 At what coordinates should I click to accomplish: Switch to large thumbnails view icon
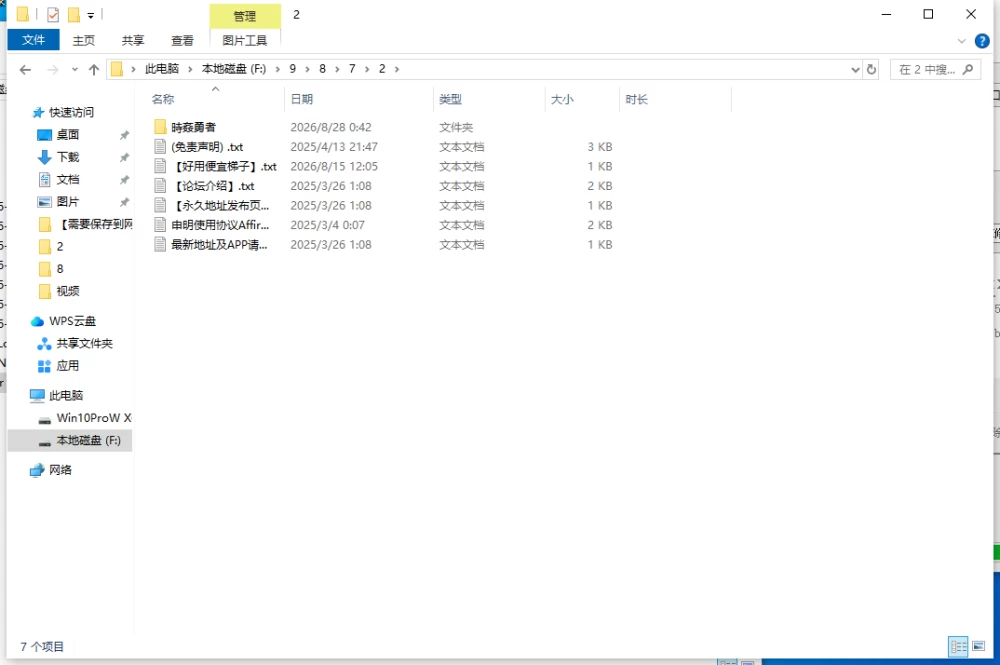point(978,647)
